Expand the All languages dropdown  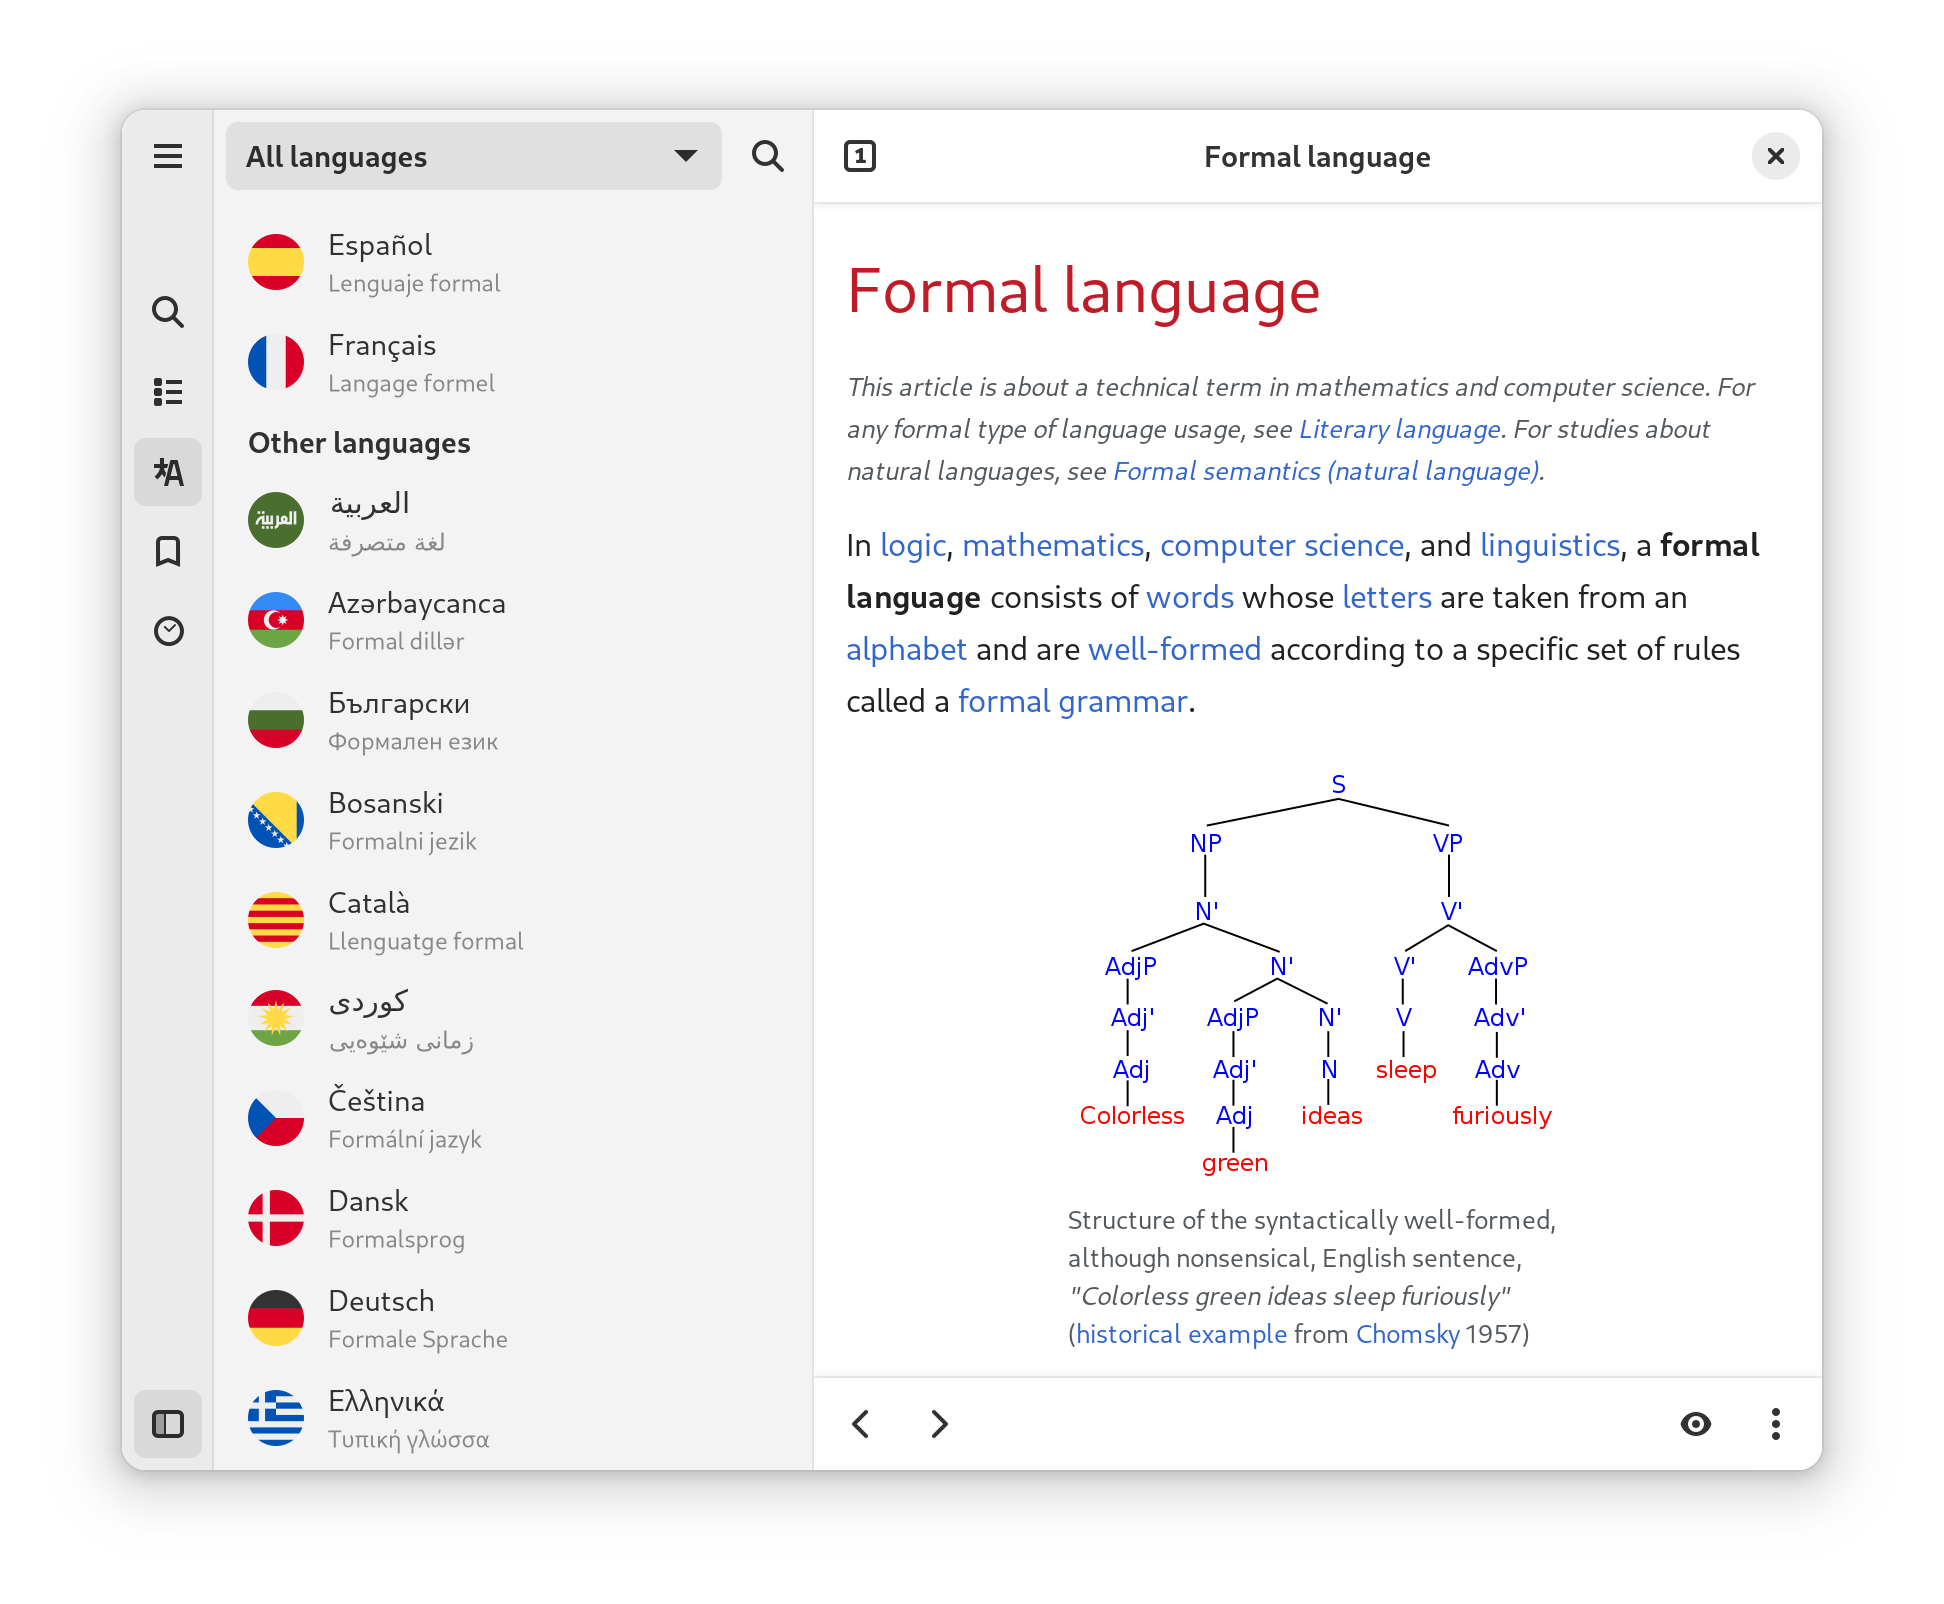(474, 156)
